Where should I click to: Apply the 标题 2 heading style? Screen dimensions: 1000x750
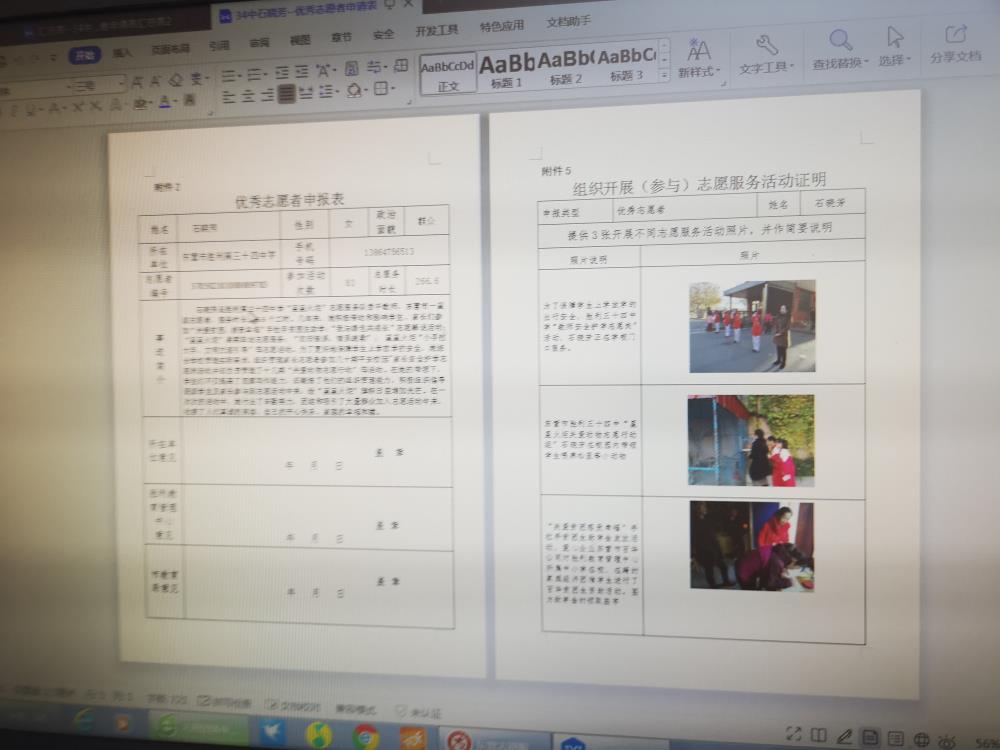(x=566, y=67)
